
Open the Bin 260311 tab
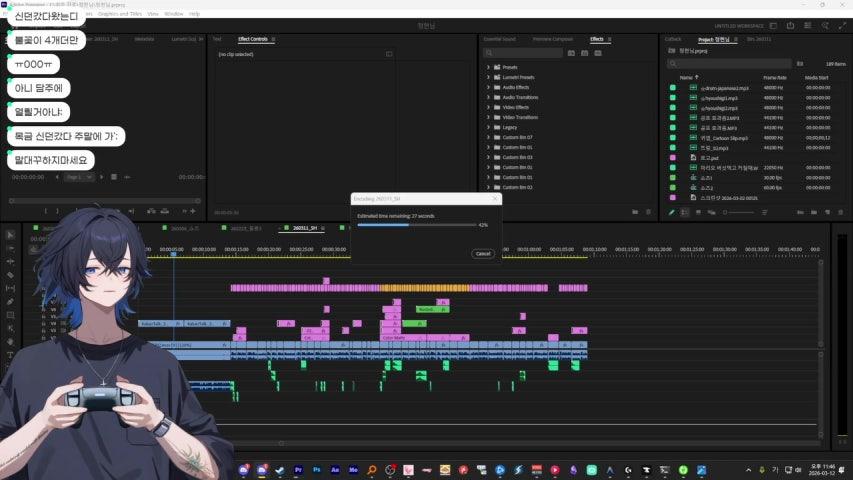759,39
